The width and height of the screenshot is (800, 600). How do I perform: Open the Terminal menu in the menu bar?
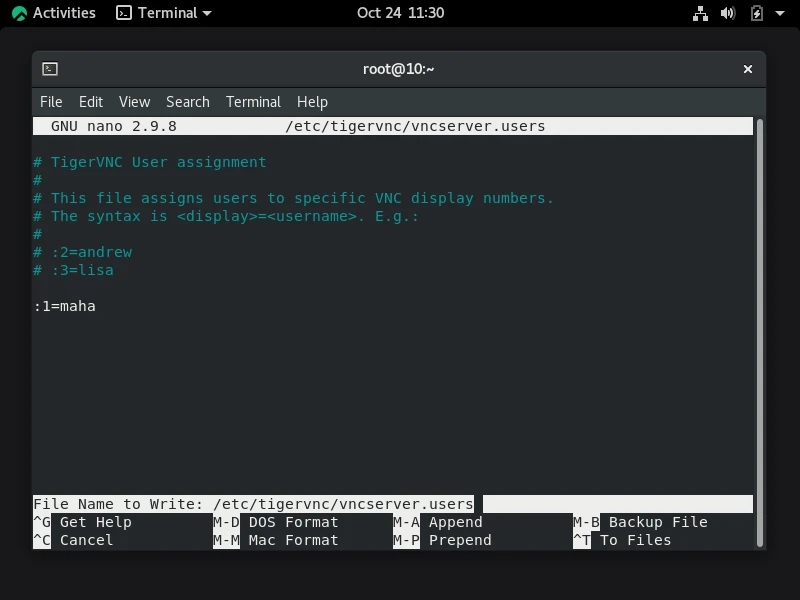253,101
